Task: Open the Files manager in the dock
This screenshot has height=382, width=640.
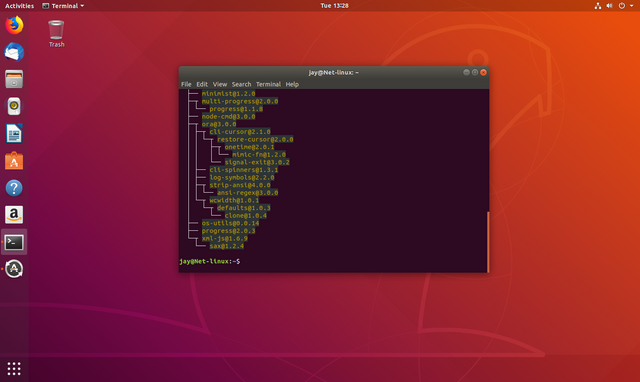Action: point(14,79)
